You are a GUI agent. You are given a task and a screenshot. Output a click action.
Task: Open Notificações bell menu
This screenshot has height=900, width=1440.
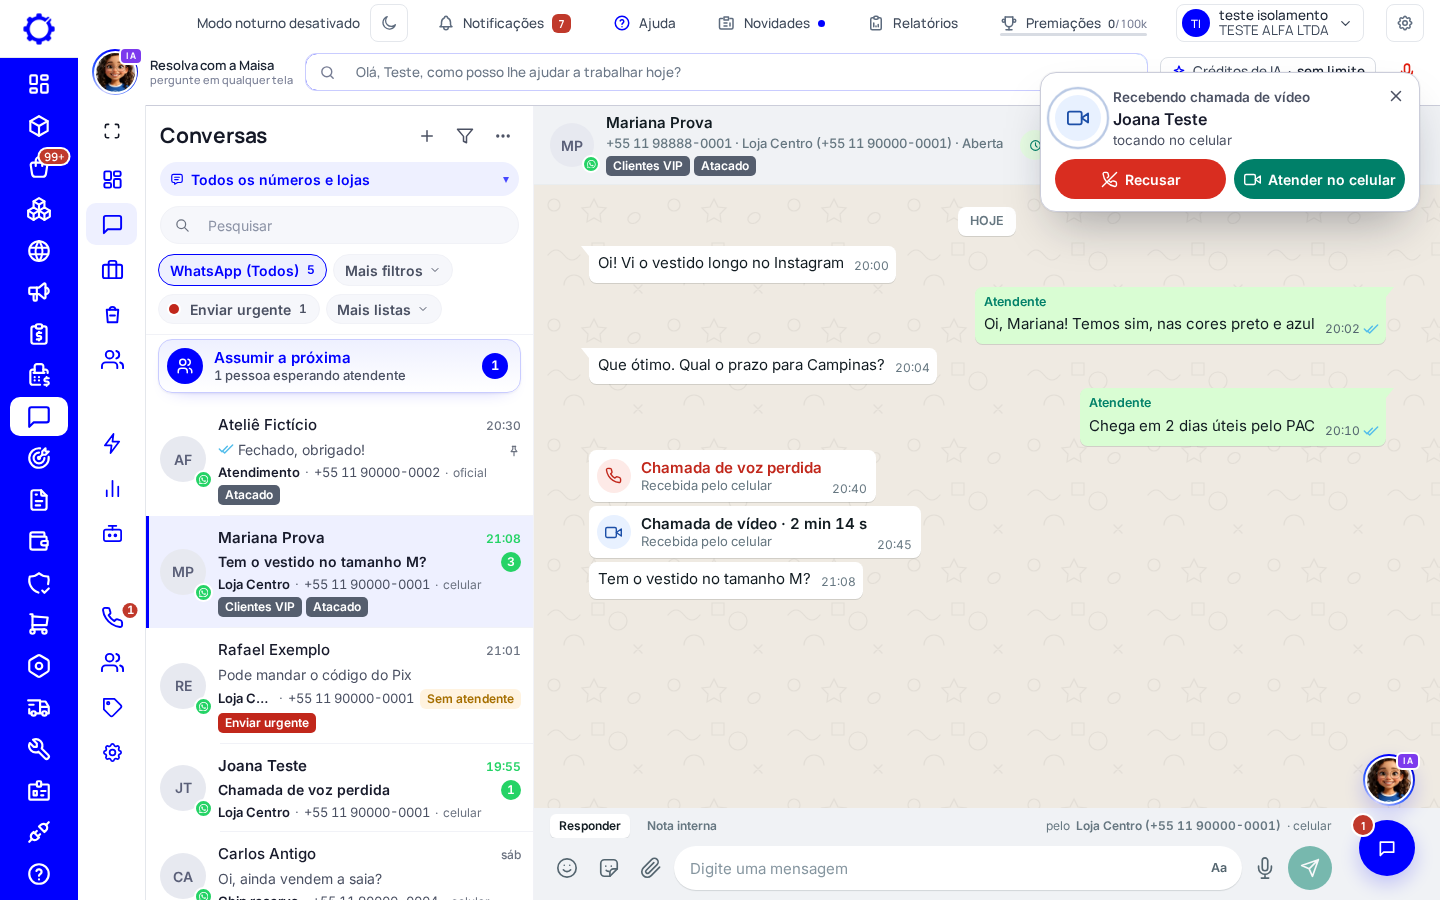504,23
